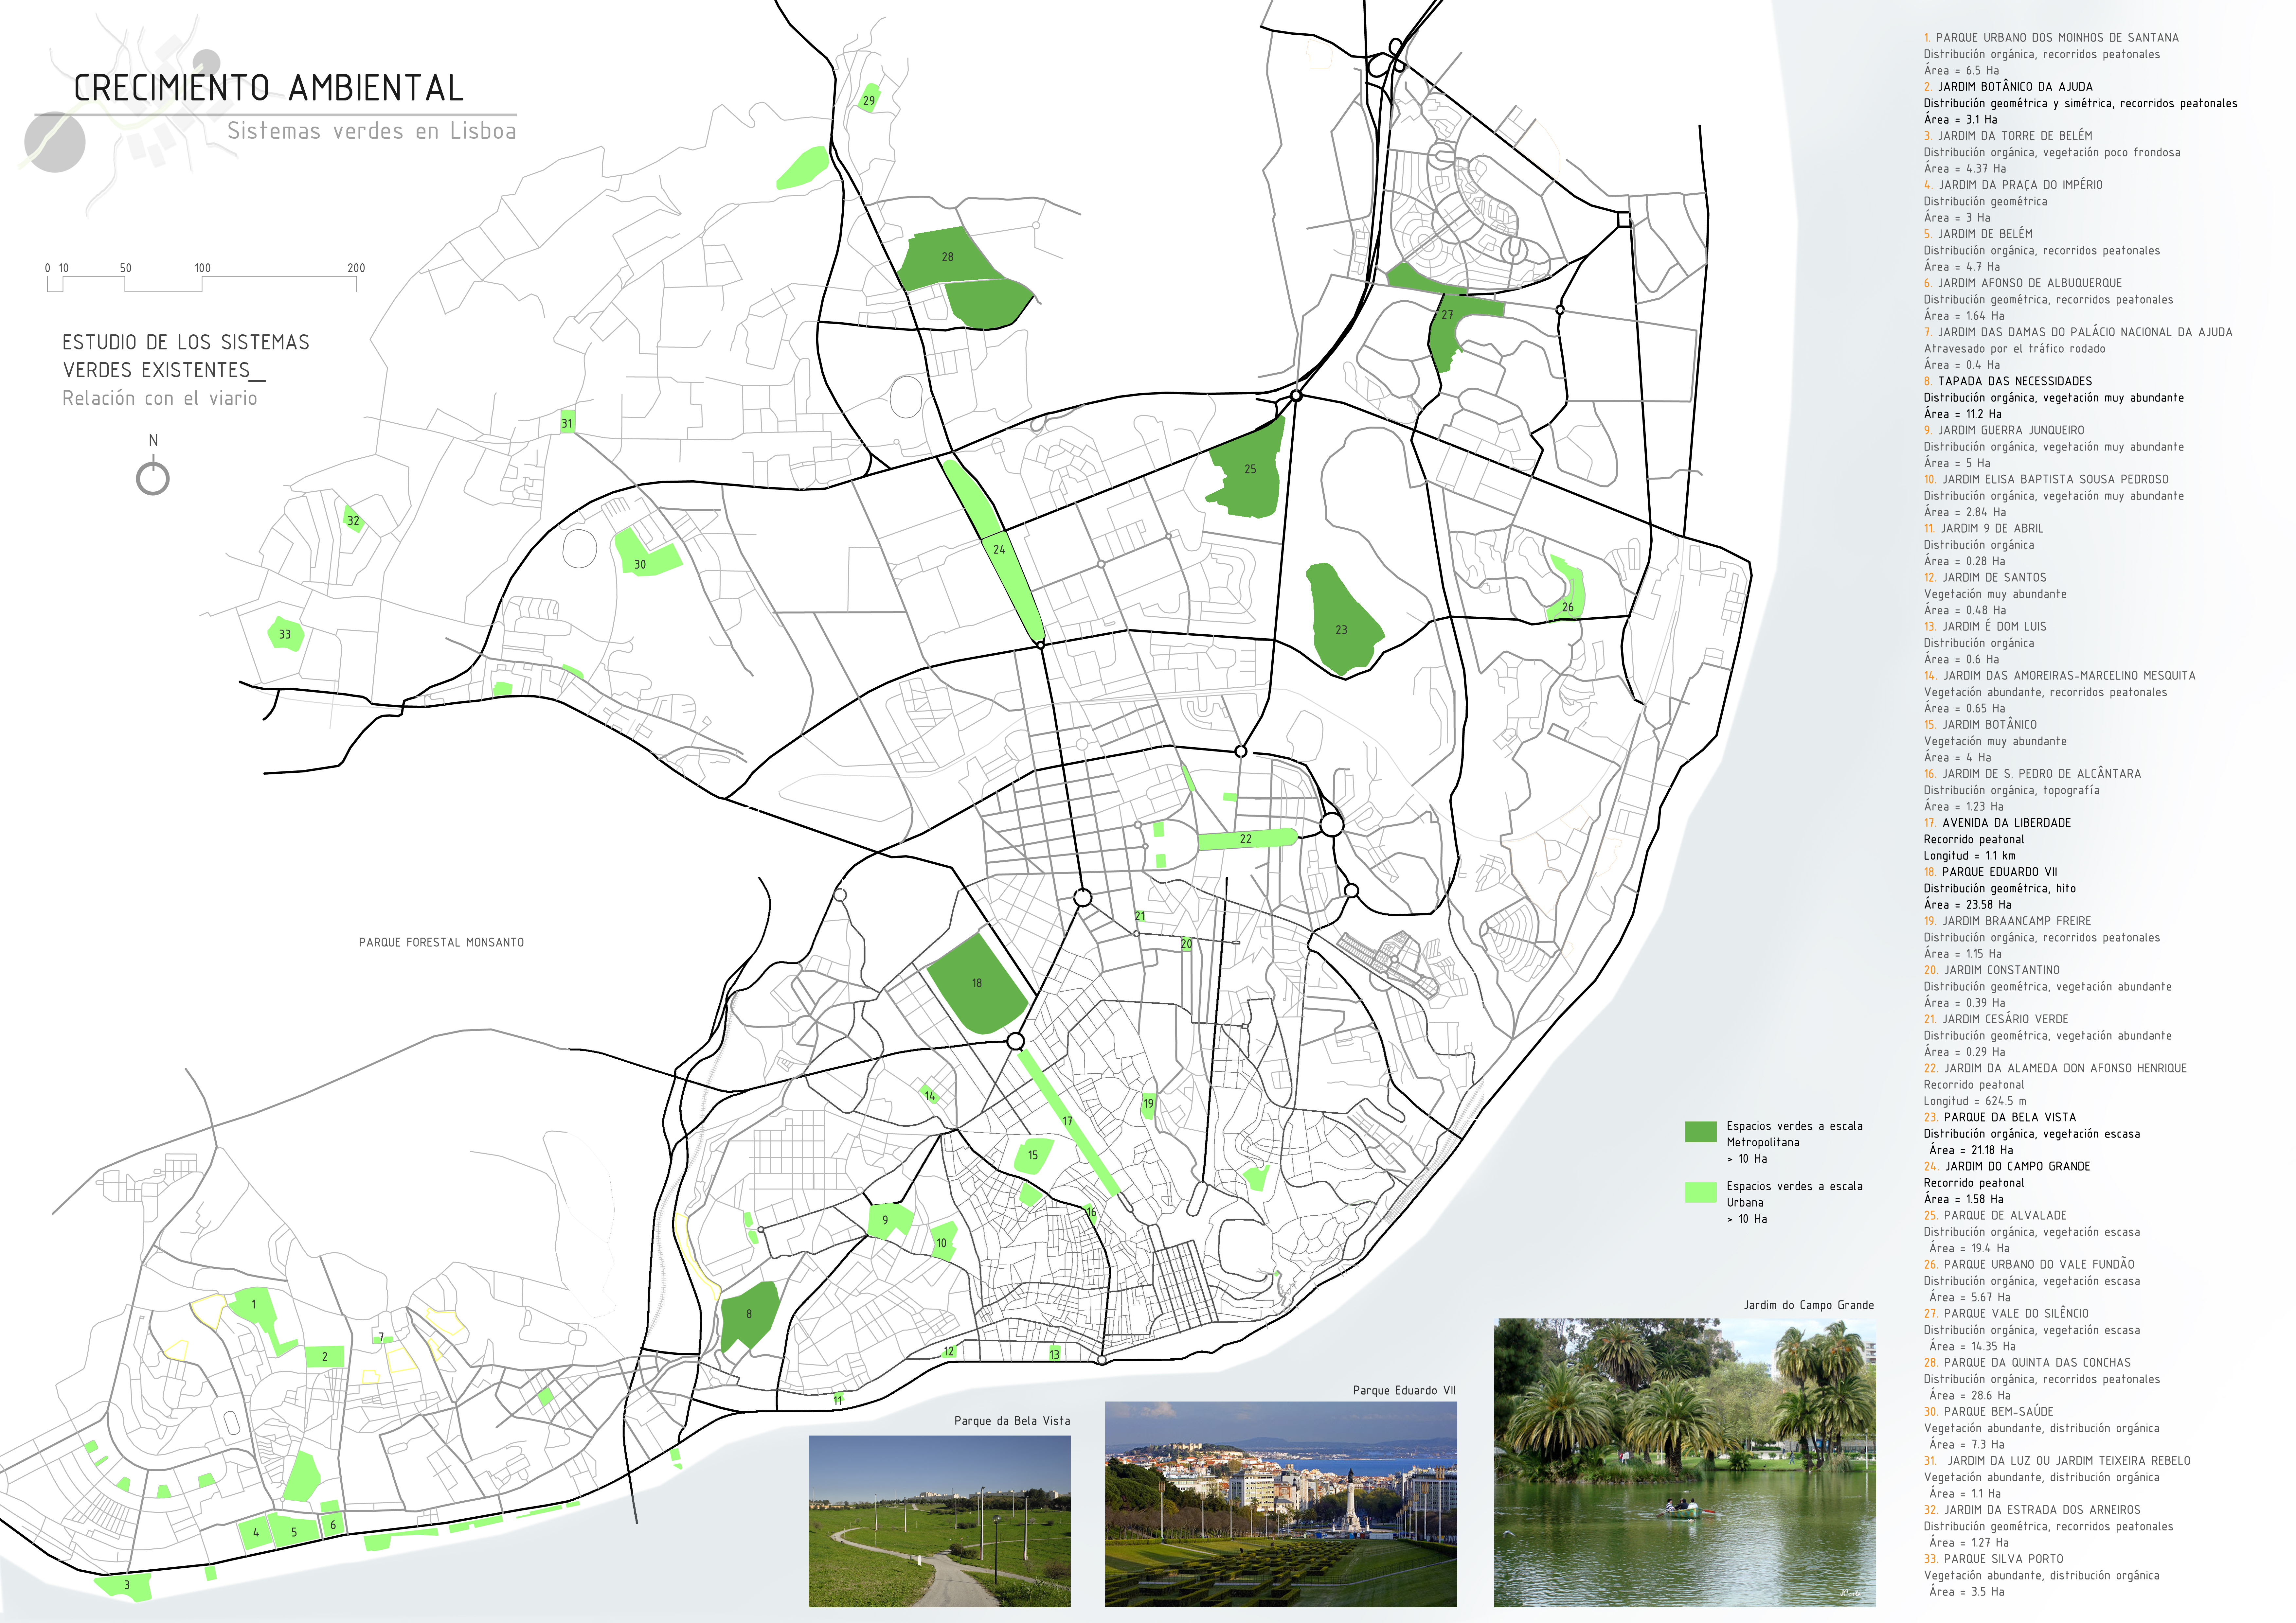
Task: Select green strip number 22
Action: pos(1246,839)
